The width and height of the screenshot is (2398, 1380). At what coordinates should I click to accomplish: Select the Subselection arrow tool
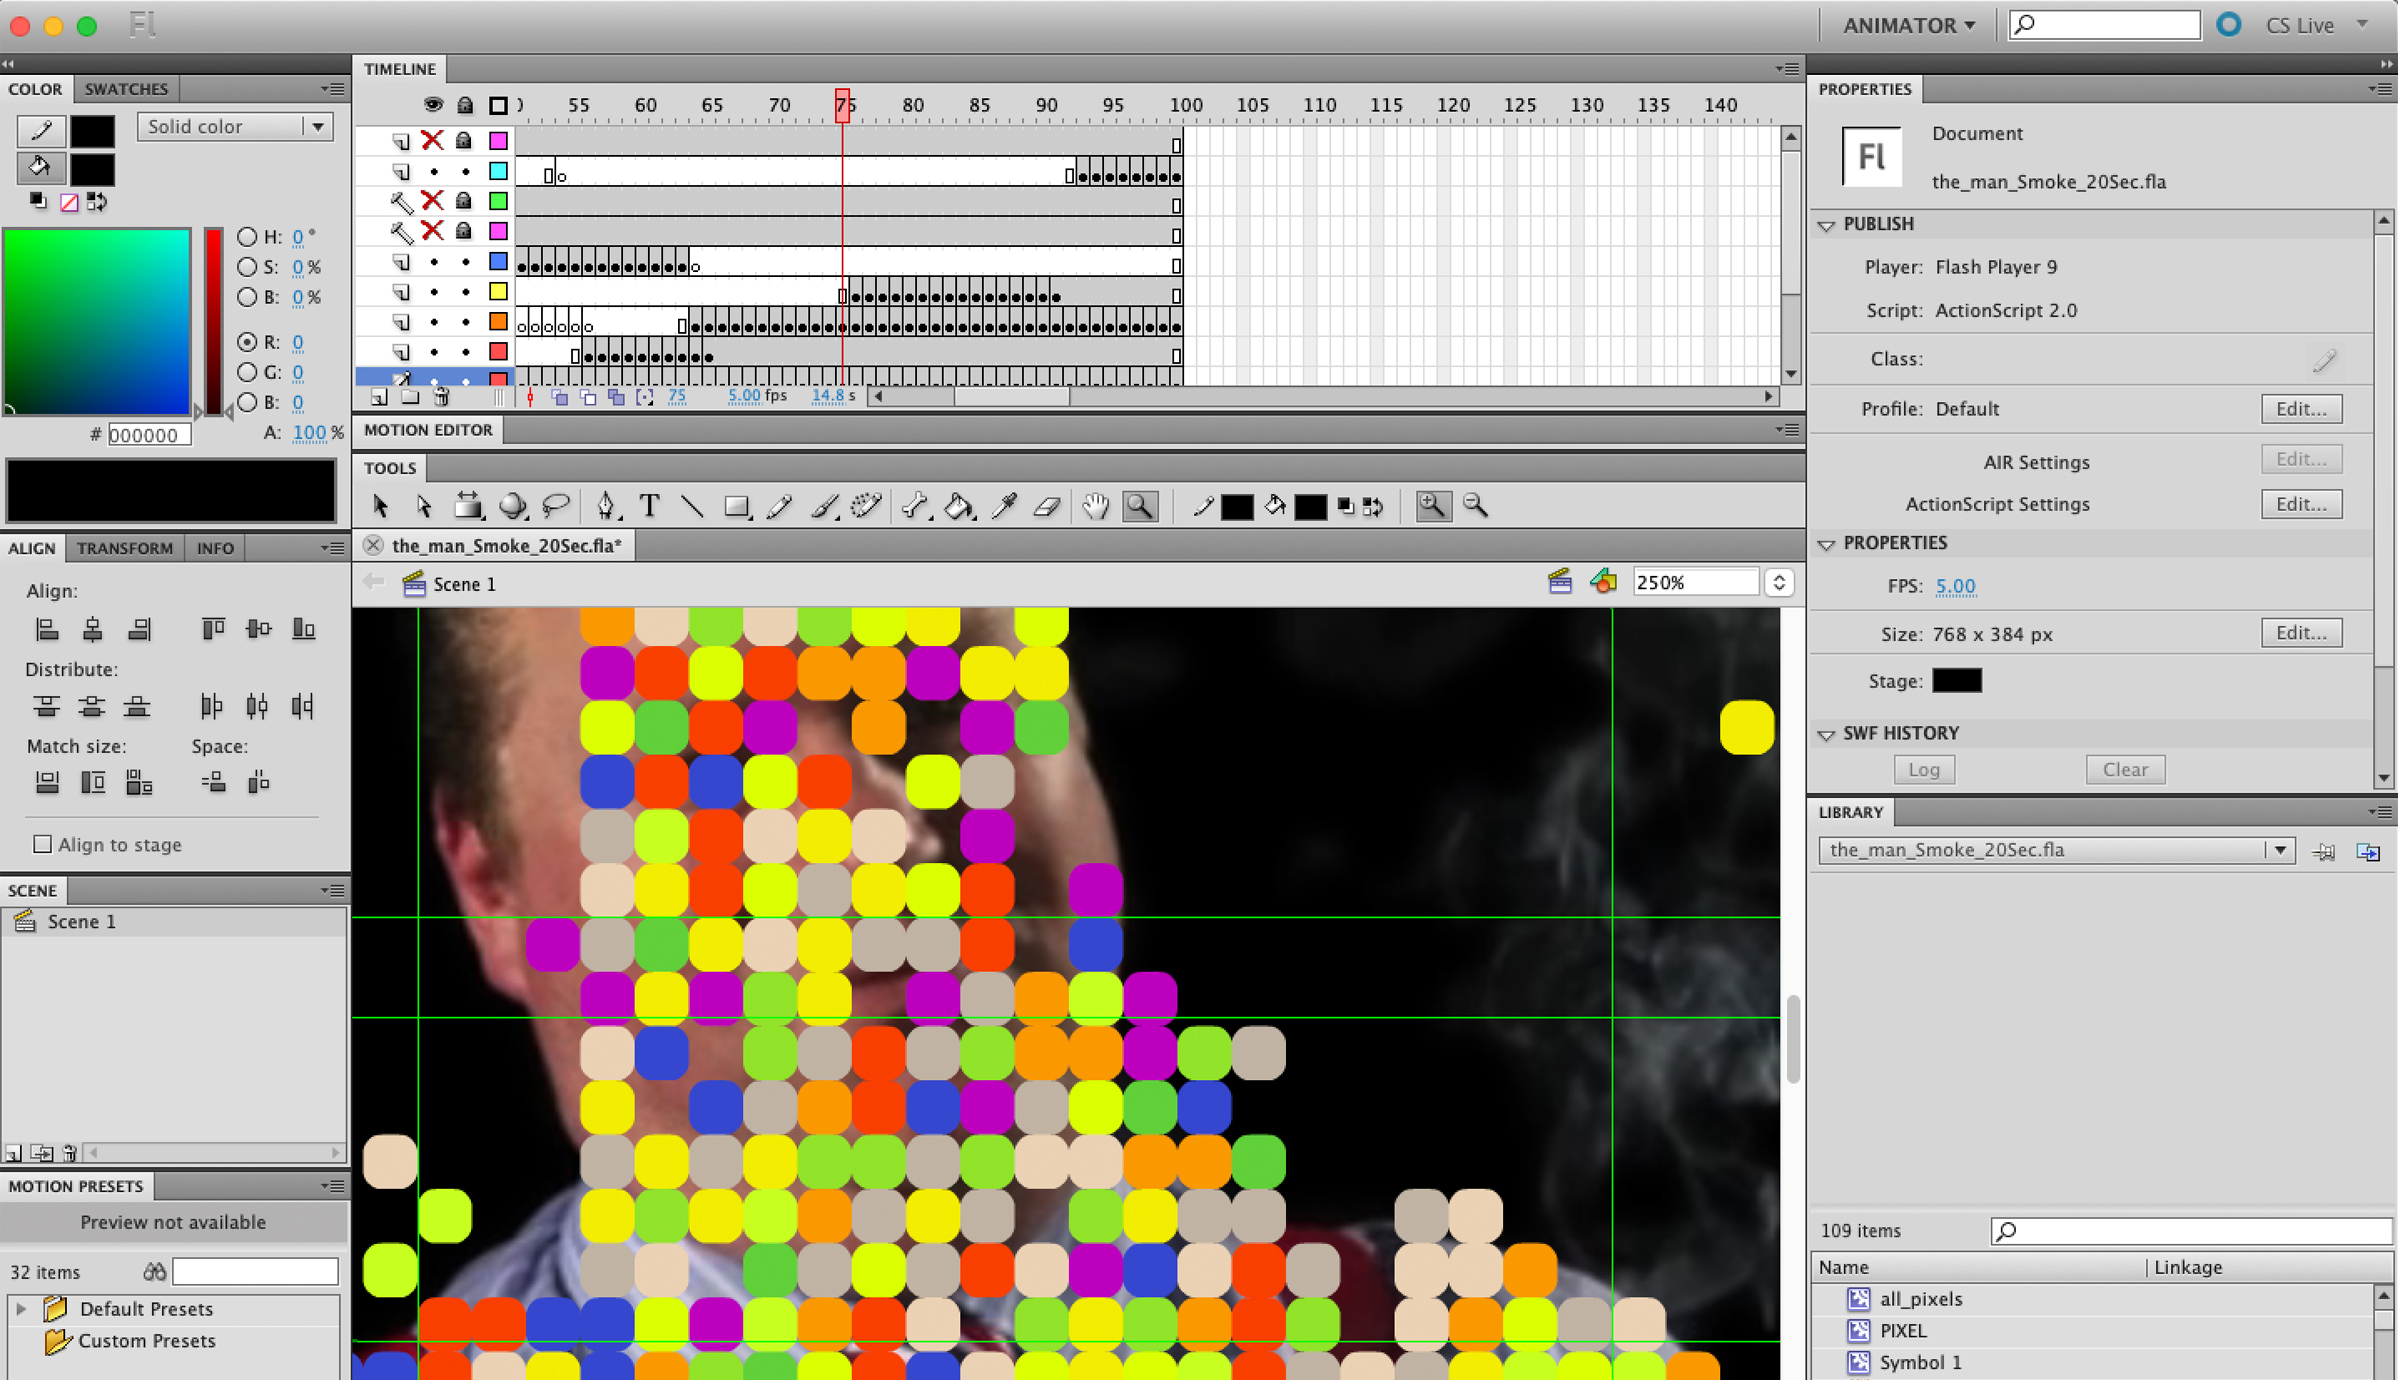click(424, 506)
